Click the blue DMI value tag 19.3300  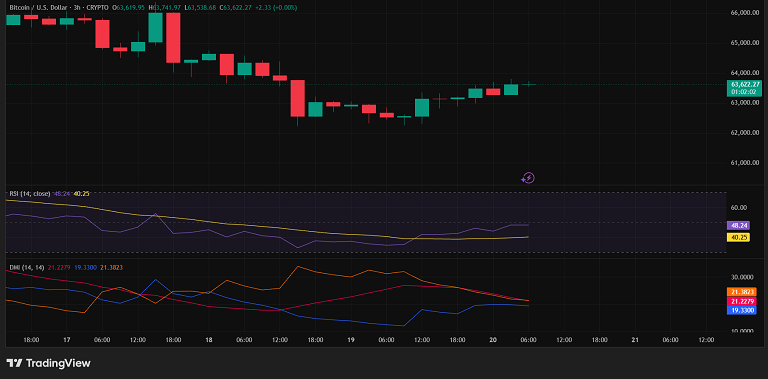742,310
